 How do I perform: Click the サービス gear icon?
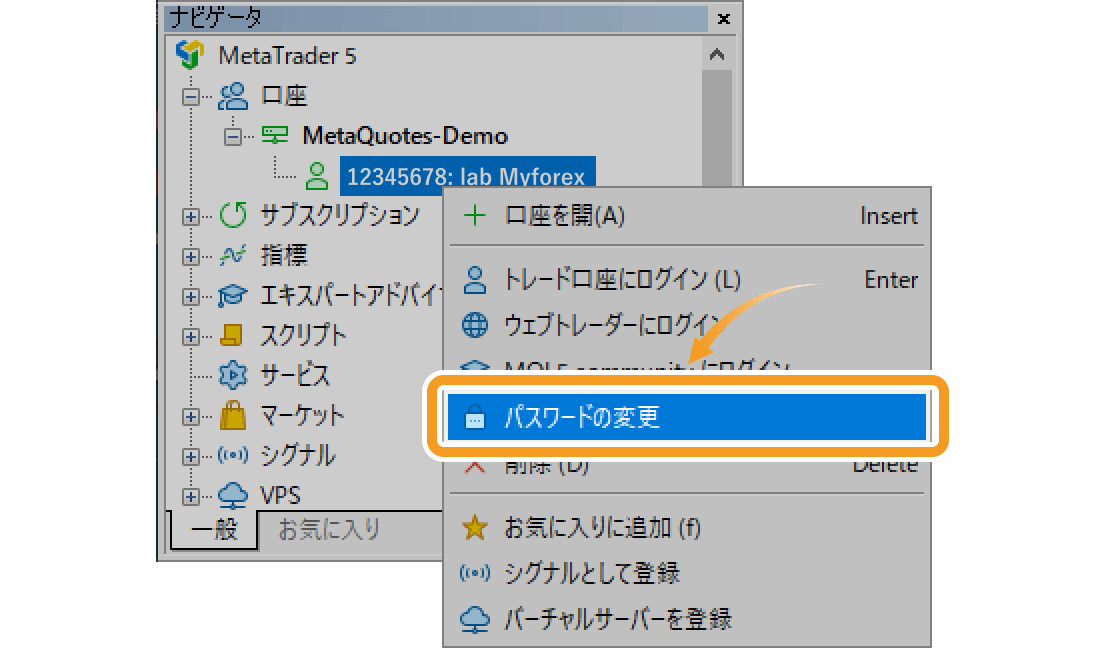233,375
